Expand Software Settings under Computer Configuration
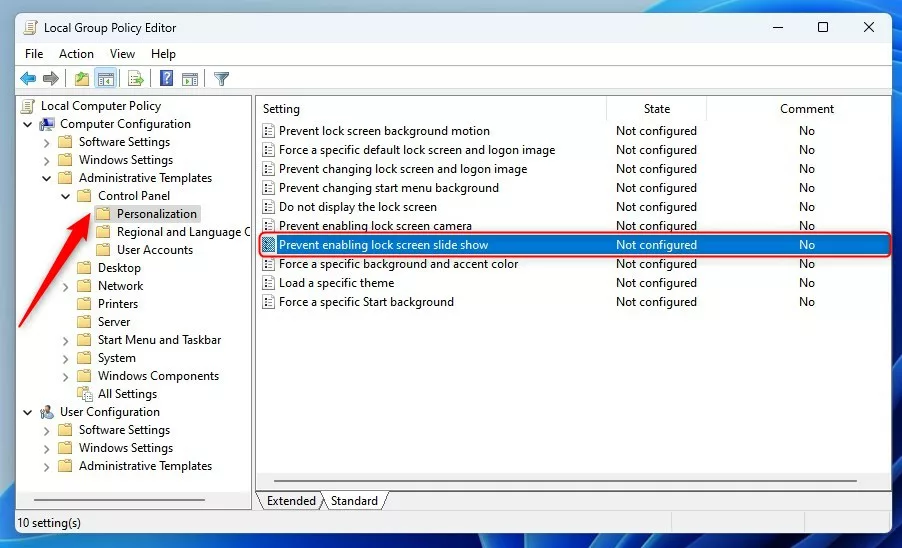The width and height of the screenshot is (902, 548). tap(47, 143)
